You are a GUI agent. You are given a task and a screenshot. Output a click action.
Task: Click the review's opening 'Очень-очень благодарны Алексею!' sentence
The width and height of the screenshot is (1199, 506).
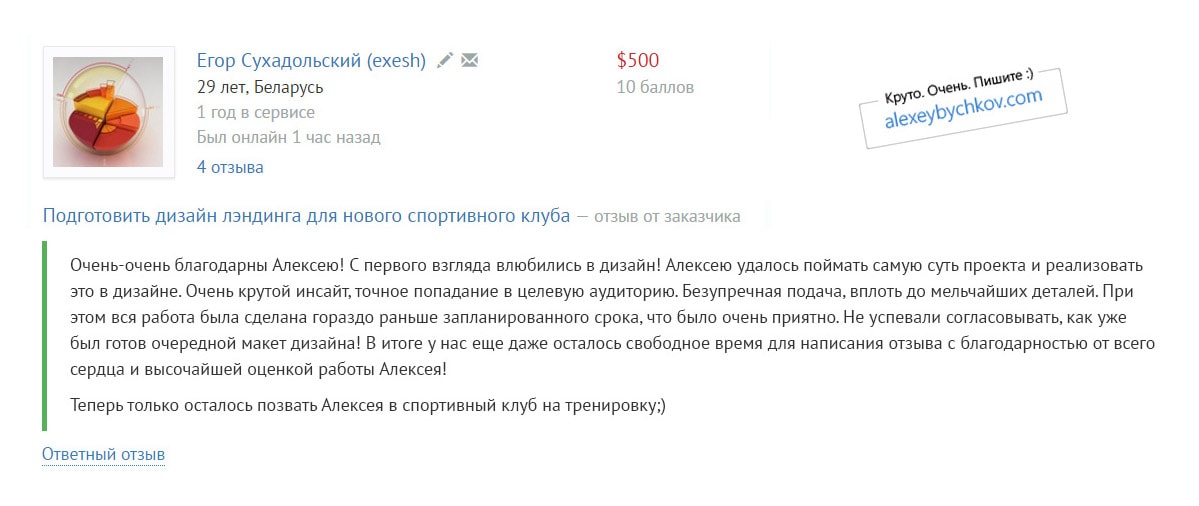(199, 268)
